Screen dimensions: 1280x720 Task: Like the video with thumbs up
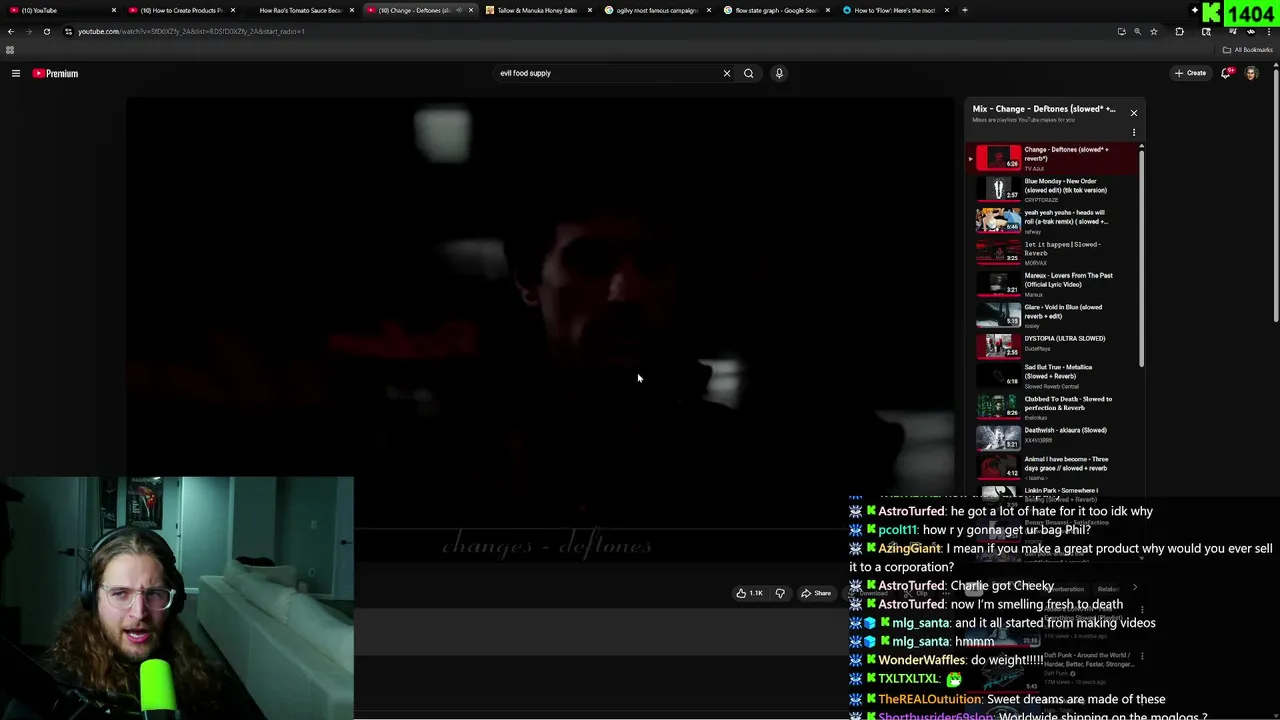pos(749,593)
